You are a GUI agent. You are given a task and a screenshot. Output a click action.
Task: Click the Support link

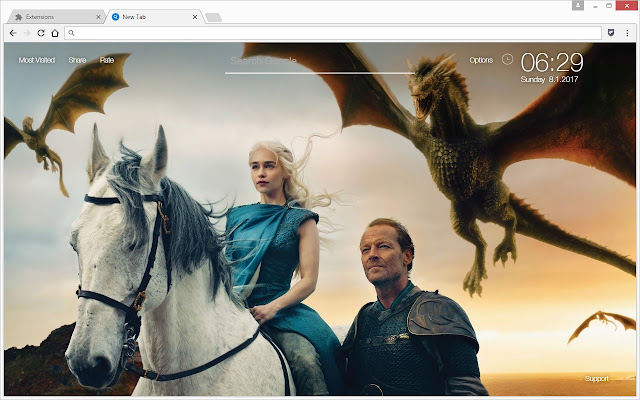tap(597, 378)
